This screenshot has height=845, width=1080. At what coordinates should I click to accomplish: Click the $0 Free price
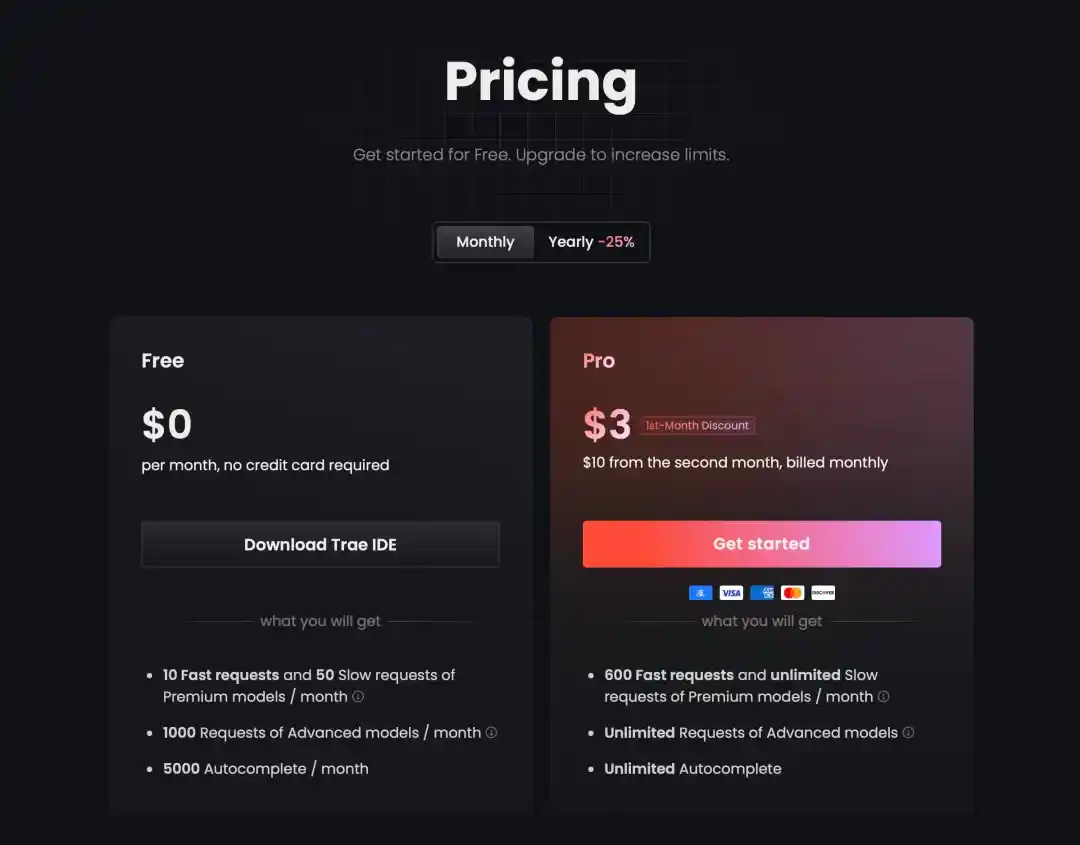167,424
